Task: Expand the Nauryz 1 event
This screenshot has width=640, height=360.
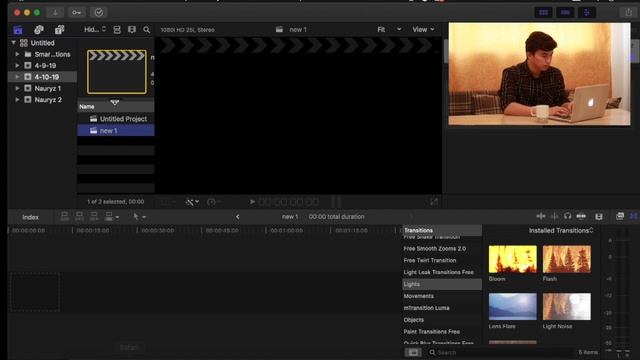Action: (x=17, y=88)
